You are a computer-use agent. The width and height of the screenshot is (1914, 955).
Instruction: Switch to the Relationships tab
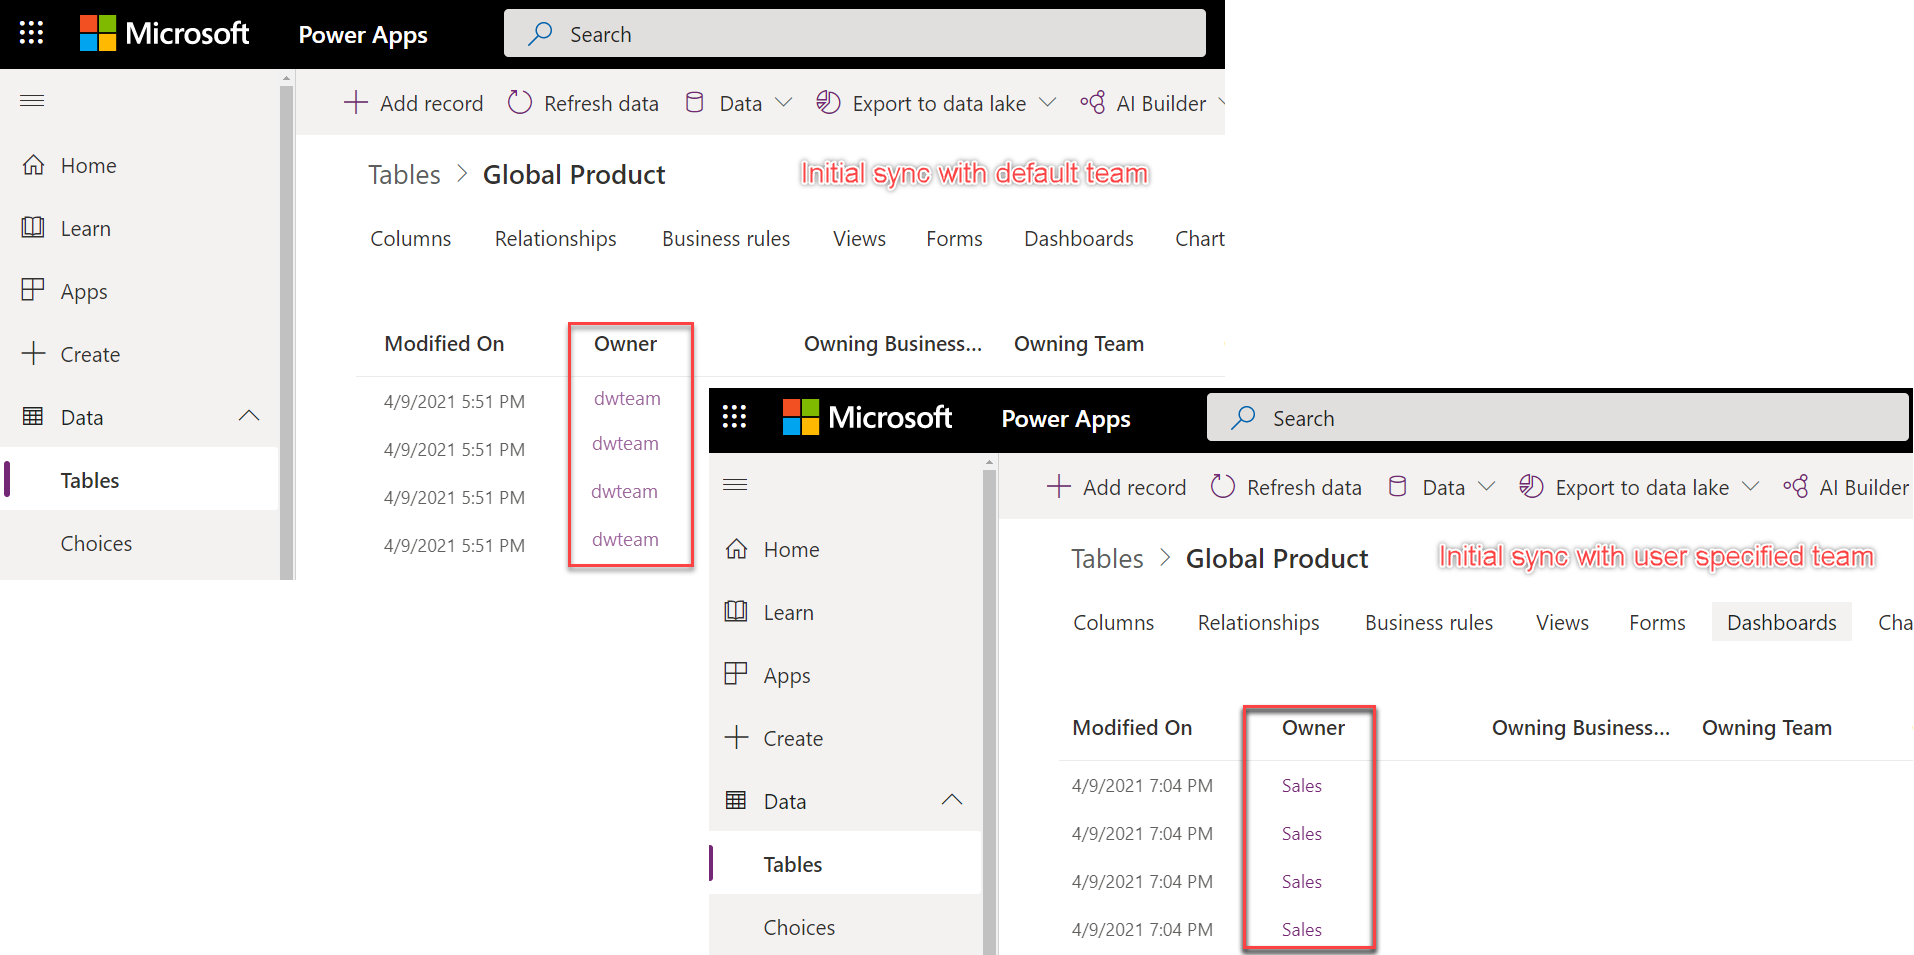(555, 238)
